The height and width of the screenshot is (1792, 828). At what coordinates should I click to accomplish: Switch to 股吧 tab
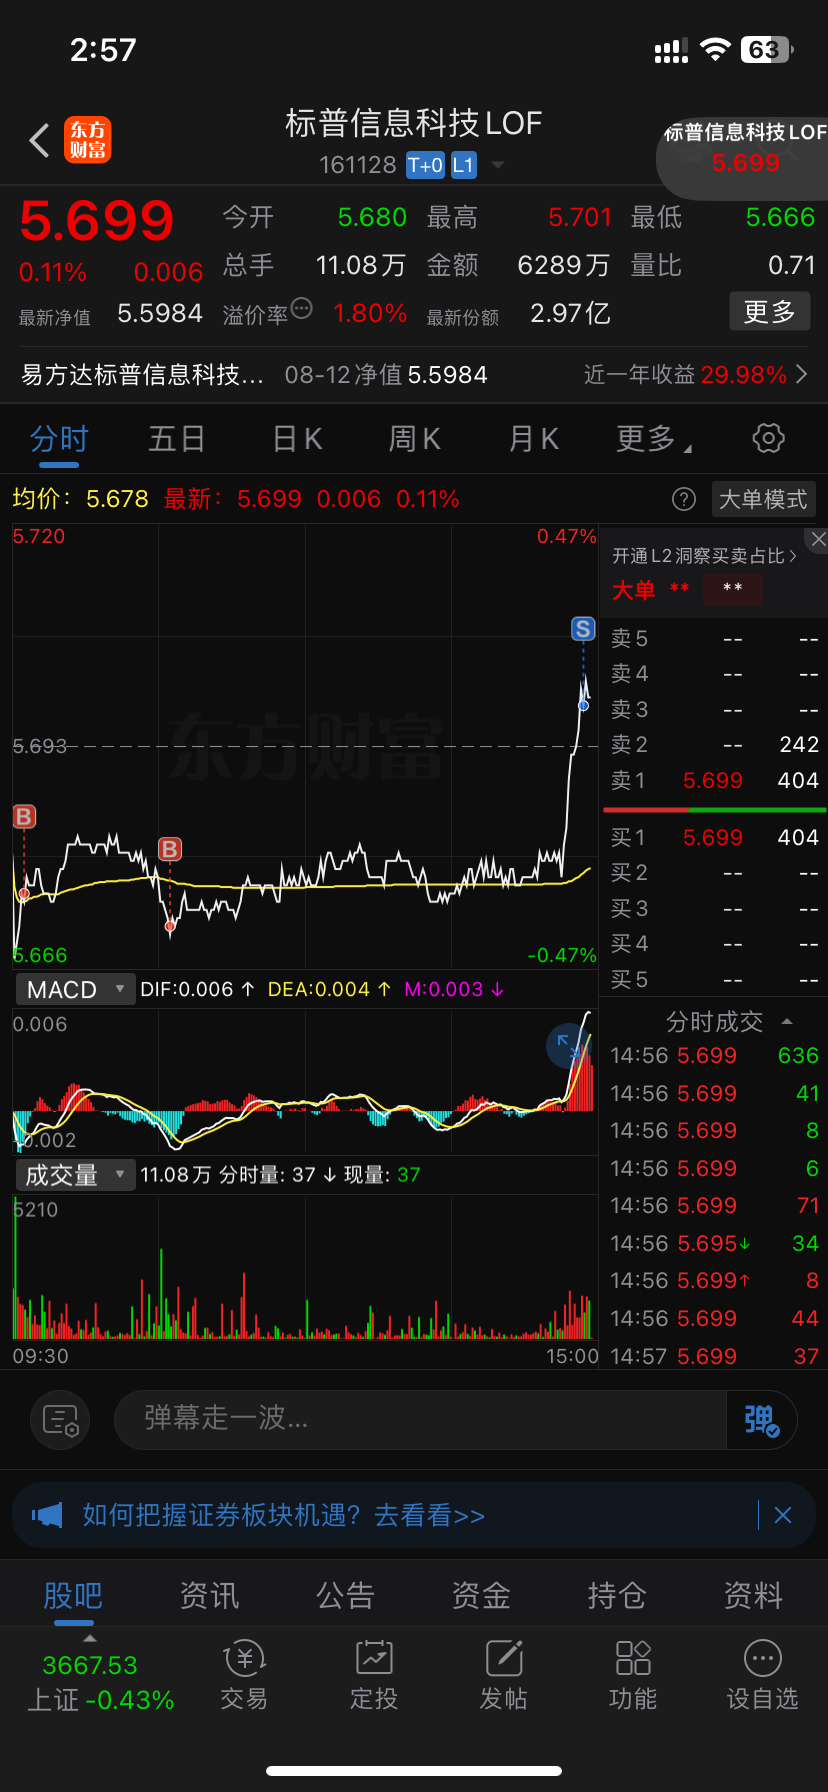point(73,1595)
